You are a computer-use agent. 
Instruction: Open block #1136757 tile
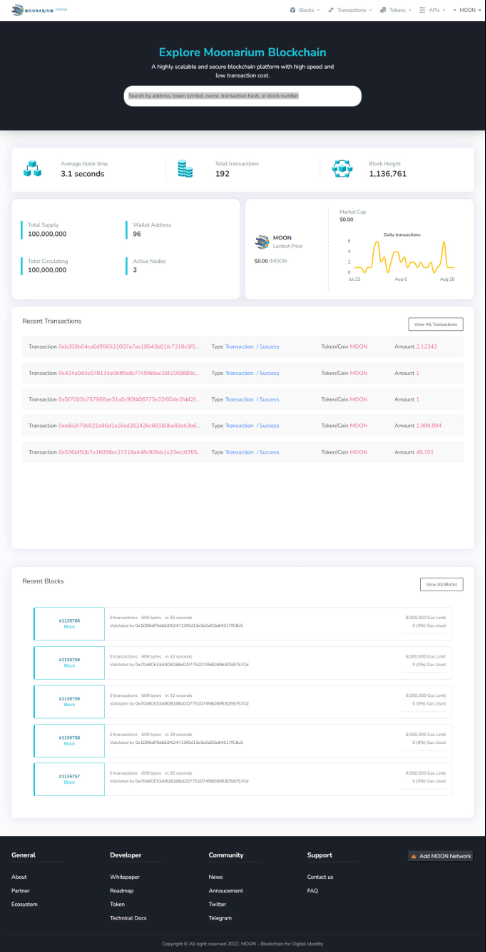point(69,779)
